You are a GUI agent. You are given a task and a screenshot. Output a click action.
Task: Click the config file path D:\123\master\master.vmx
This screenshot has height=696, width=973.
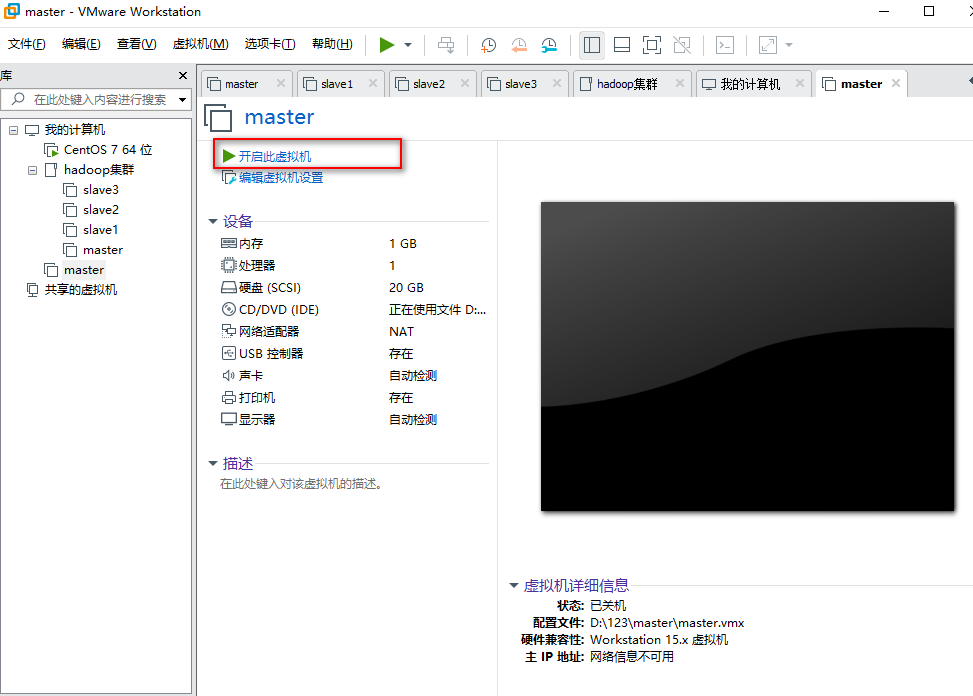click(666, 623)
